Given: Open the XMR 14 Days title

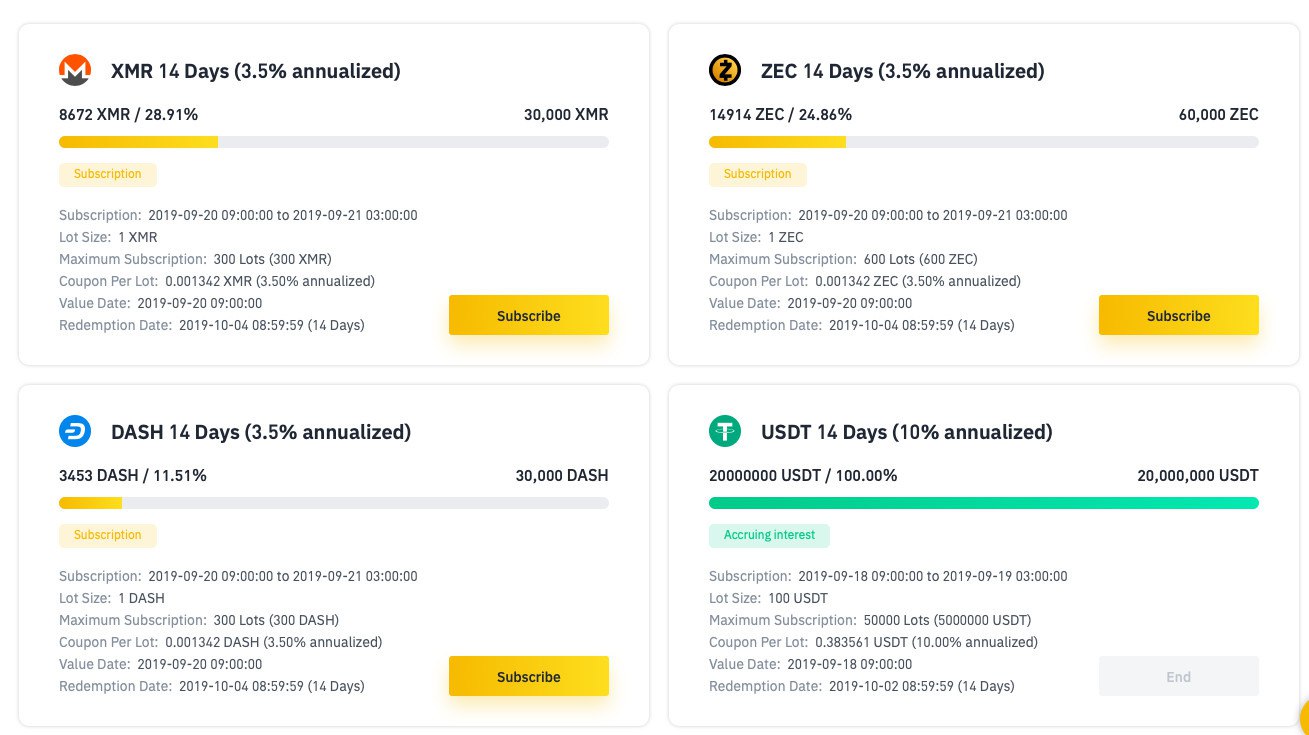Looking at the screenshot, I should click(x=256, y=71).
